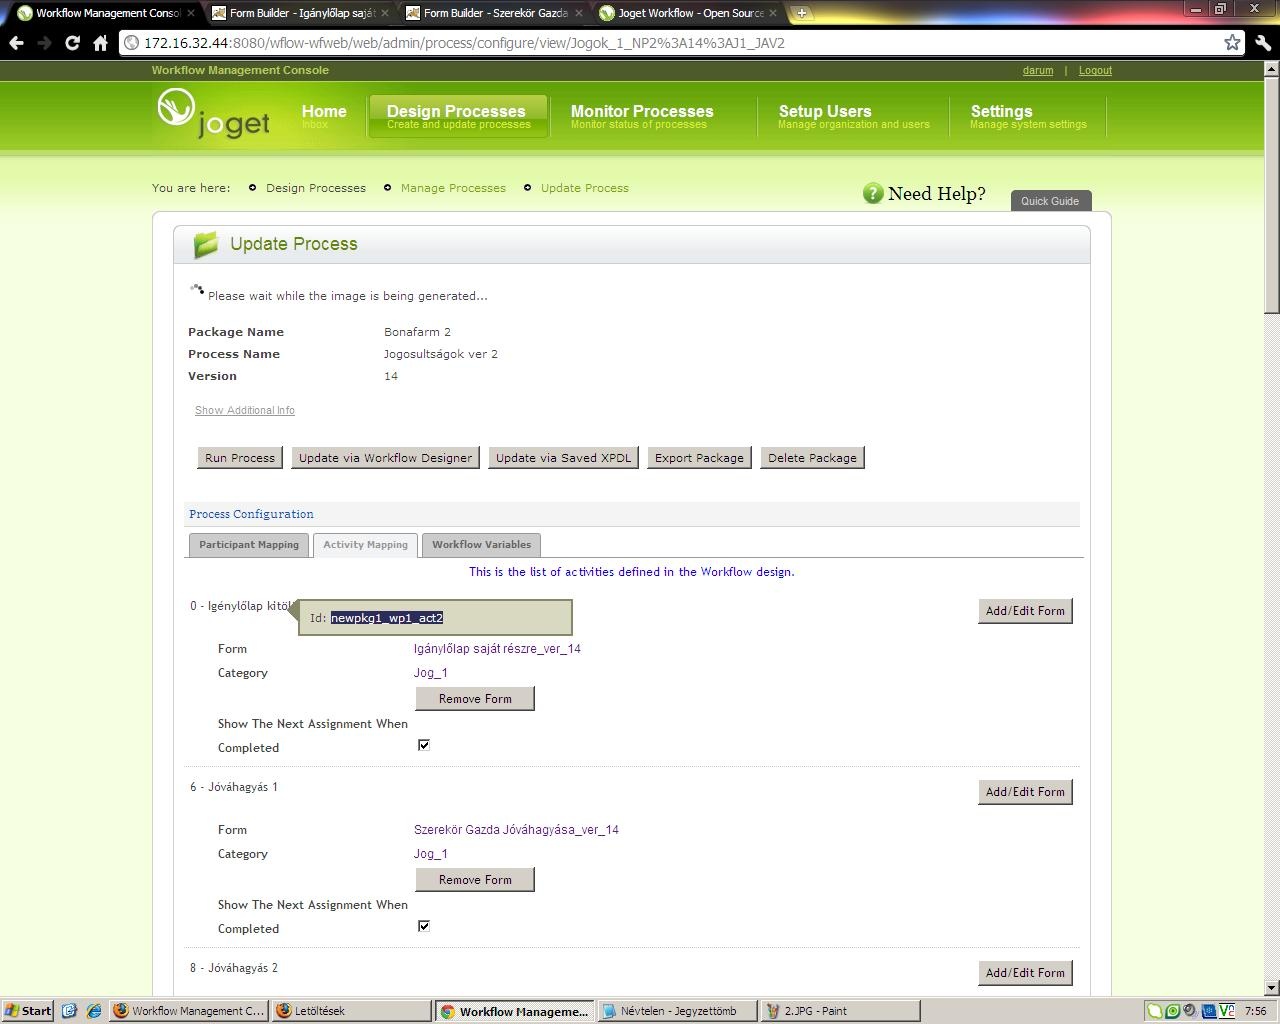
Task: Switch to Joget Workflow - Open Source tab
Action: tap(686, 13)
